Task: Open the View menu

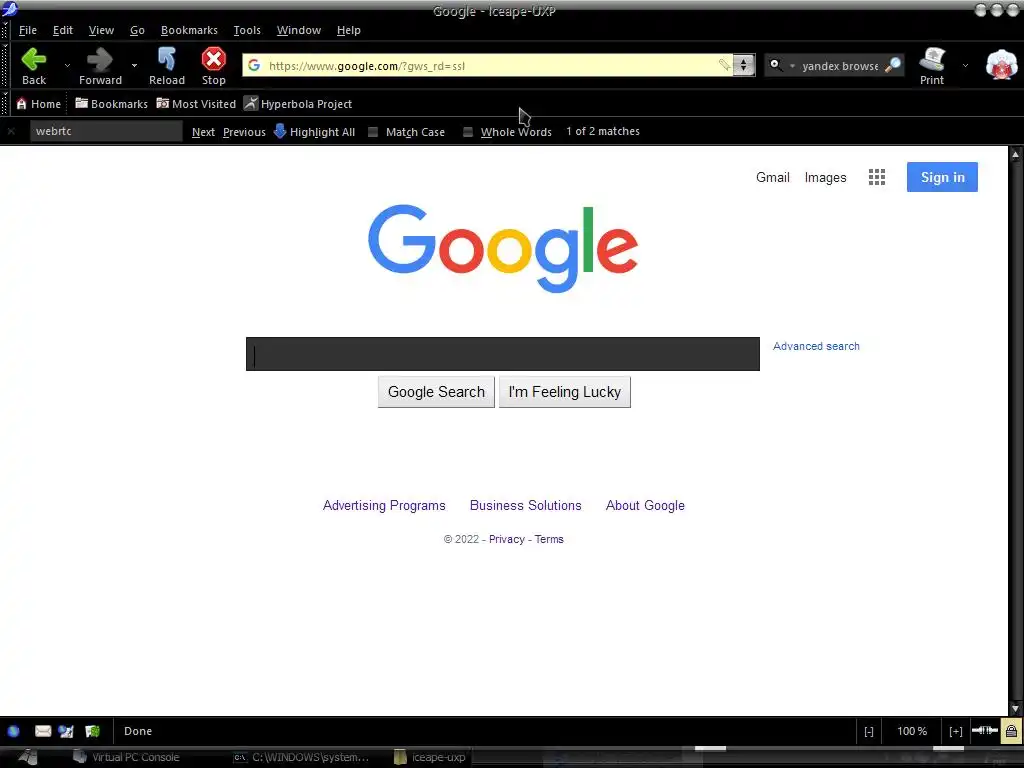Action: point(101,30)
